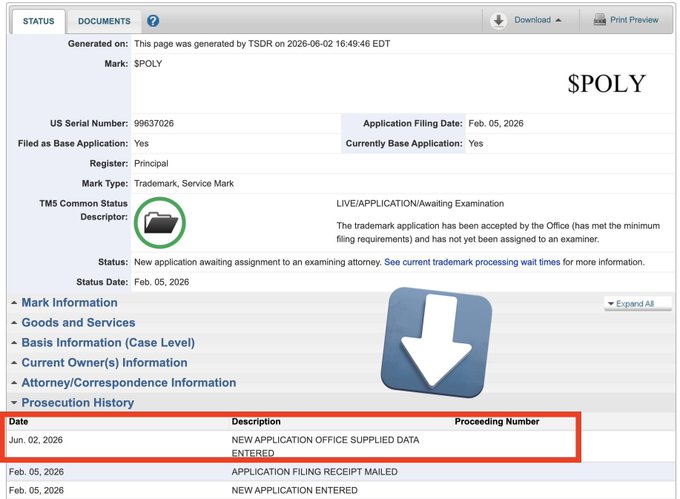
Task: Click the Jun. 02, 2026 history date
Action: pyautogui.click(x=36, y=440)
